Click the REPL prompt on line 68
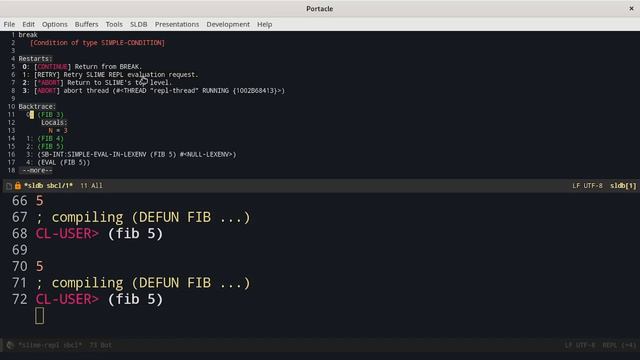Image resolution: width=640 pixels, height=360 pixels. pyautogui.click(x=67, y=233)
